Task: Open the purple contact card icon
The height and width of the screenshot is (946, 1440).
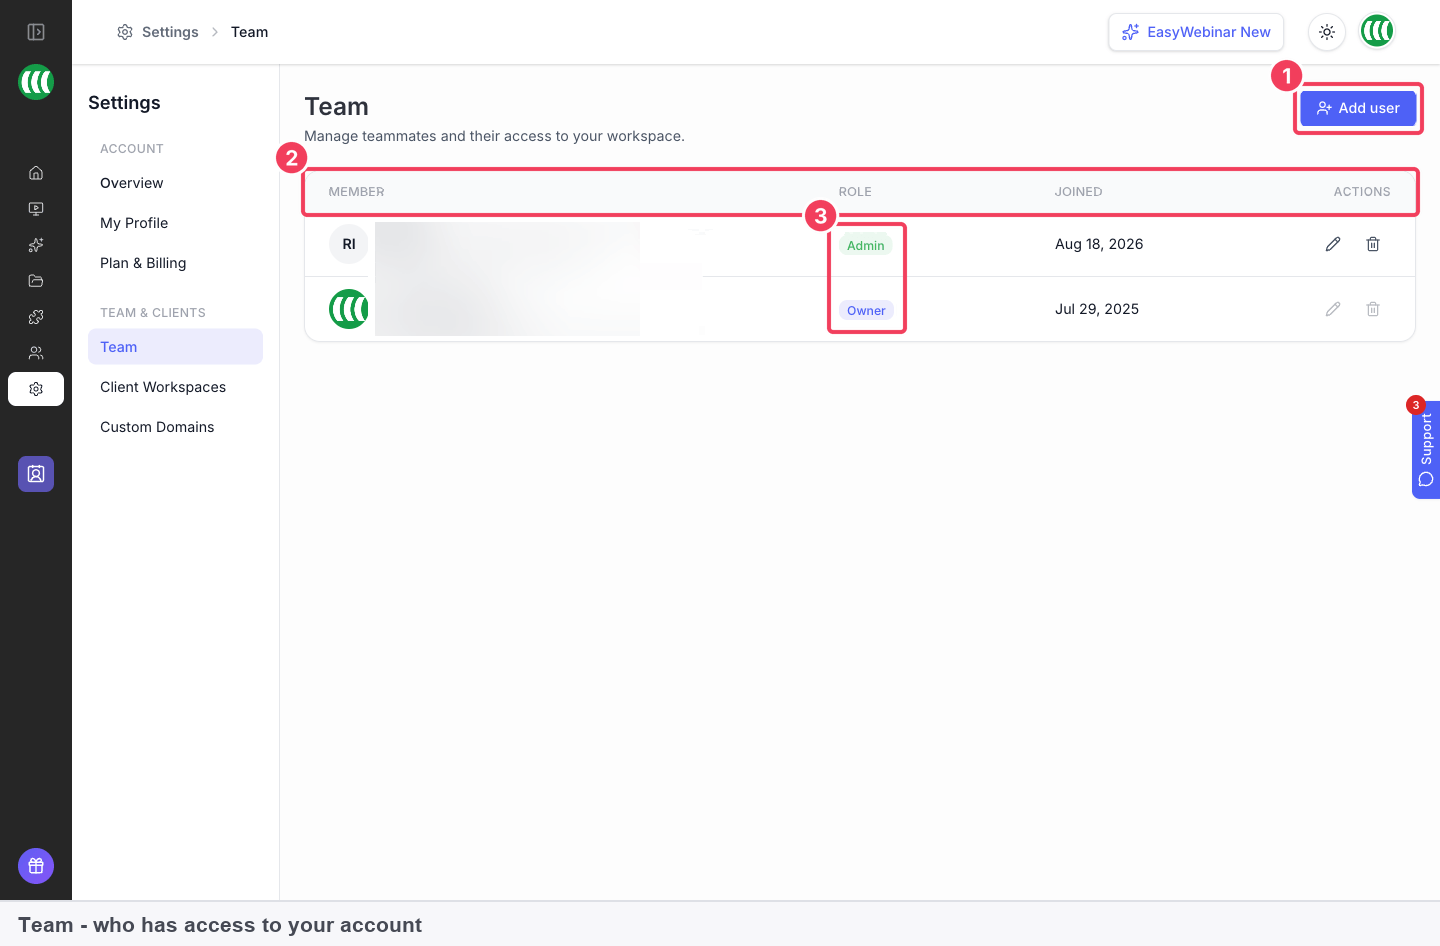Action: coord(36,474)
